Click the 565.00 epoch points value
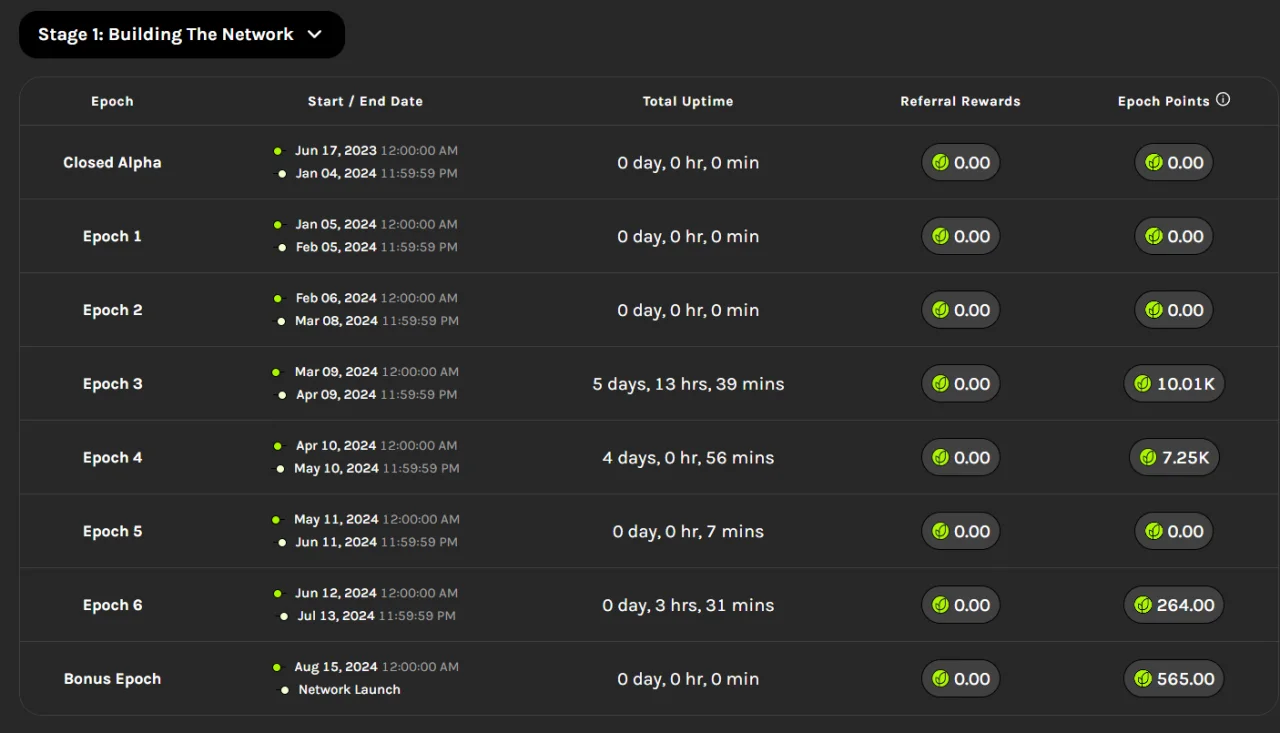This screenshot has height=733, width=1280. pos(1186,679)
